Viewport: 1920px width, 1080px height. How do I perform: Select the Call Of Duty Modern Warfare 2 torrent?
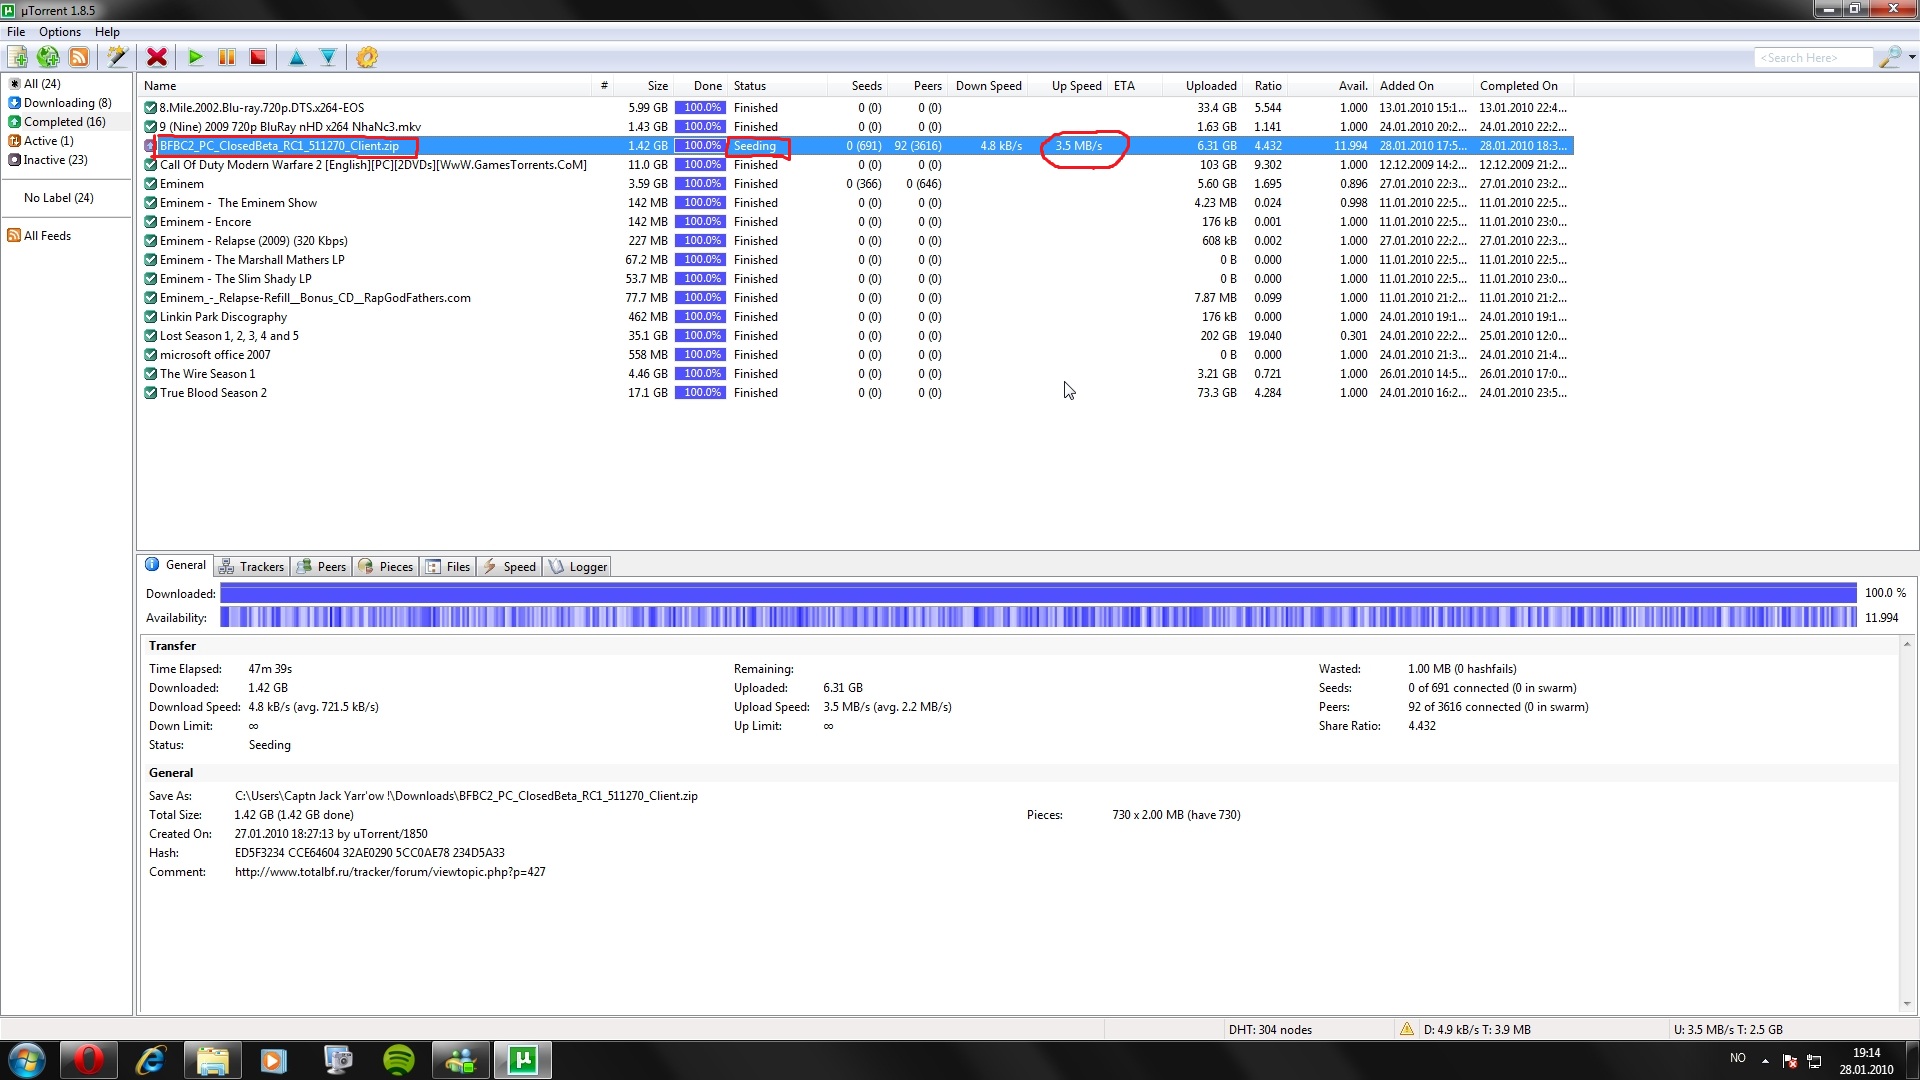point(856,165)
